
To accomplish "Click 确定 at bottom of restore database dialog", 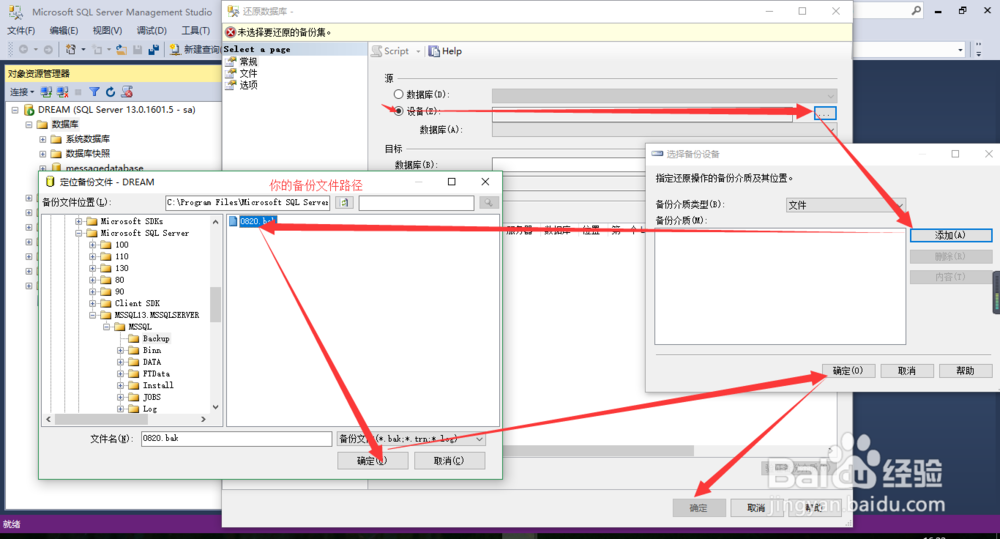I will [x=699, y=508].
